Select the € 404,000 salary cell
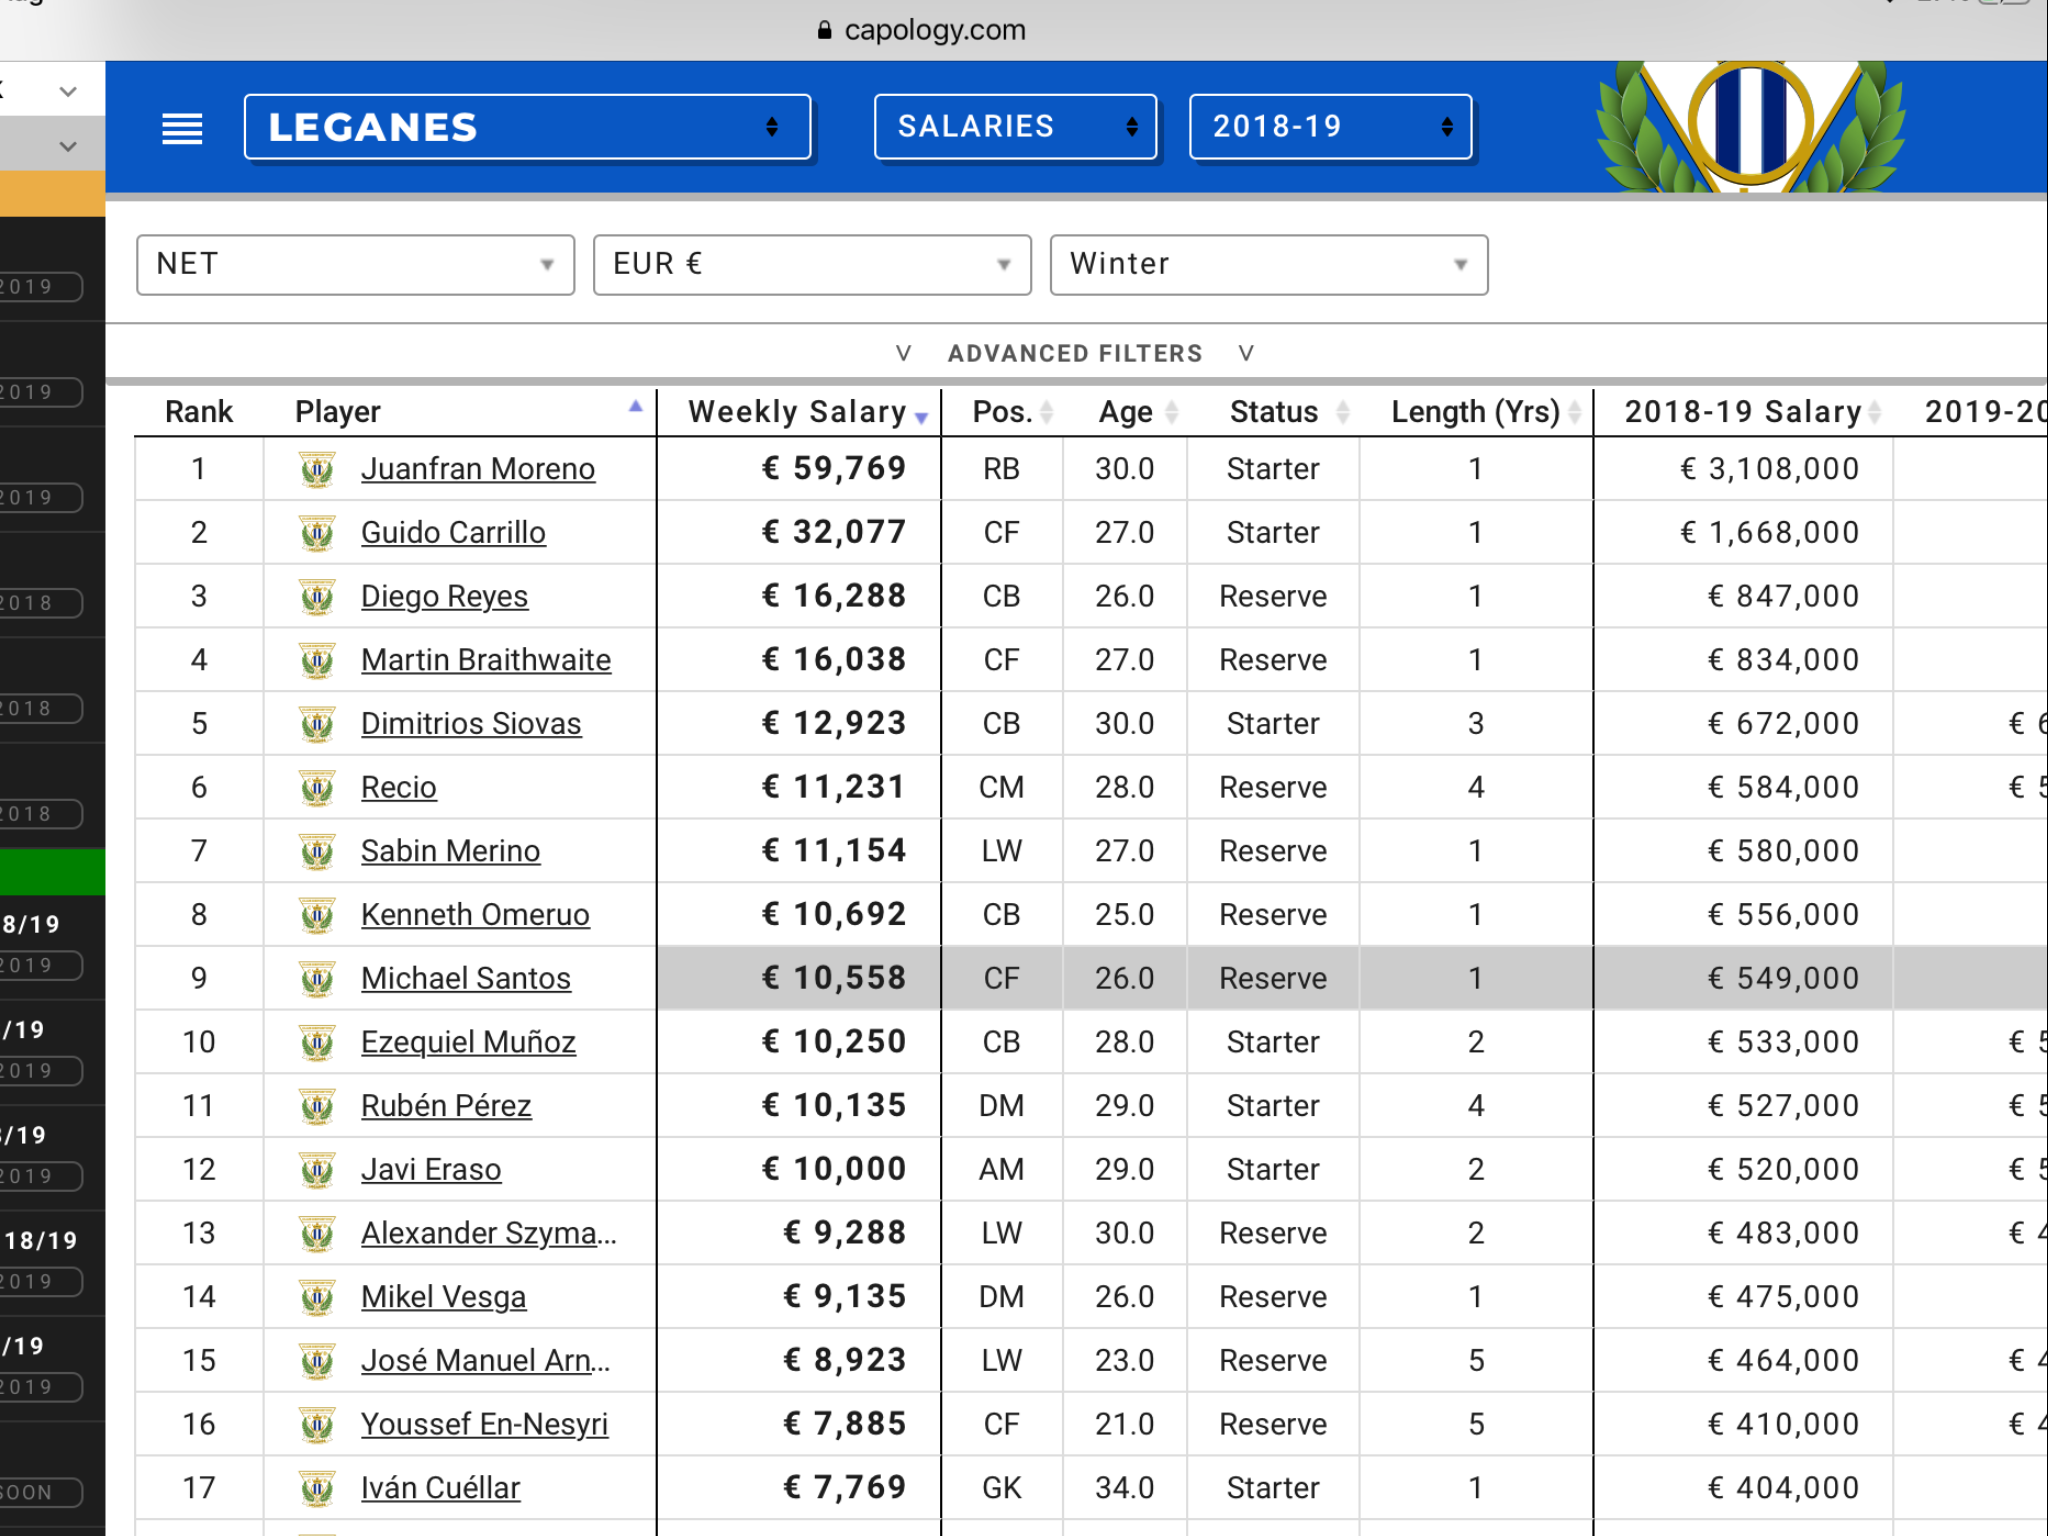This screenshot has height=1536, width=2048. pyautogui.click(x=1743, y=1488)
